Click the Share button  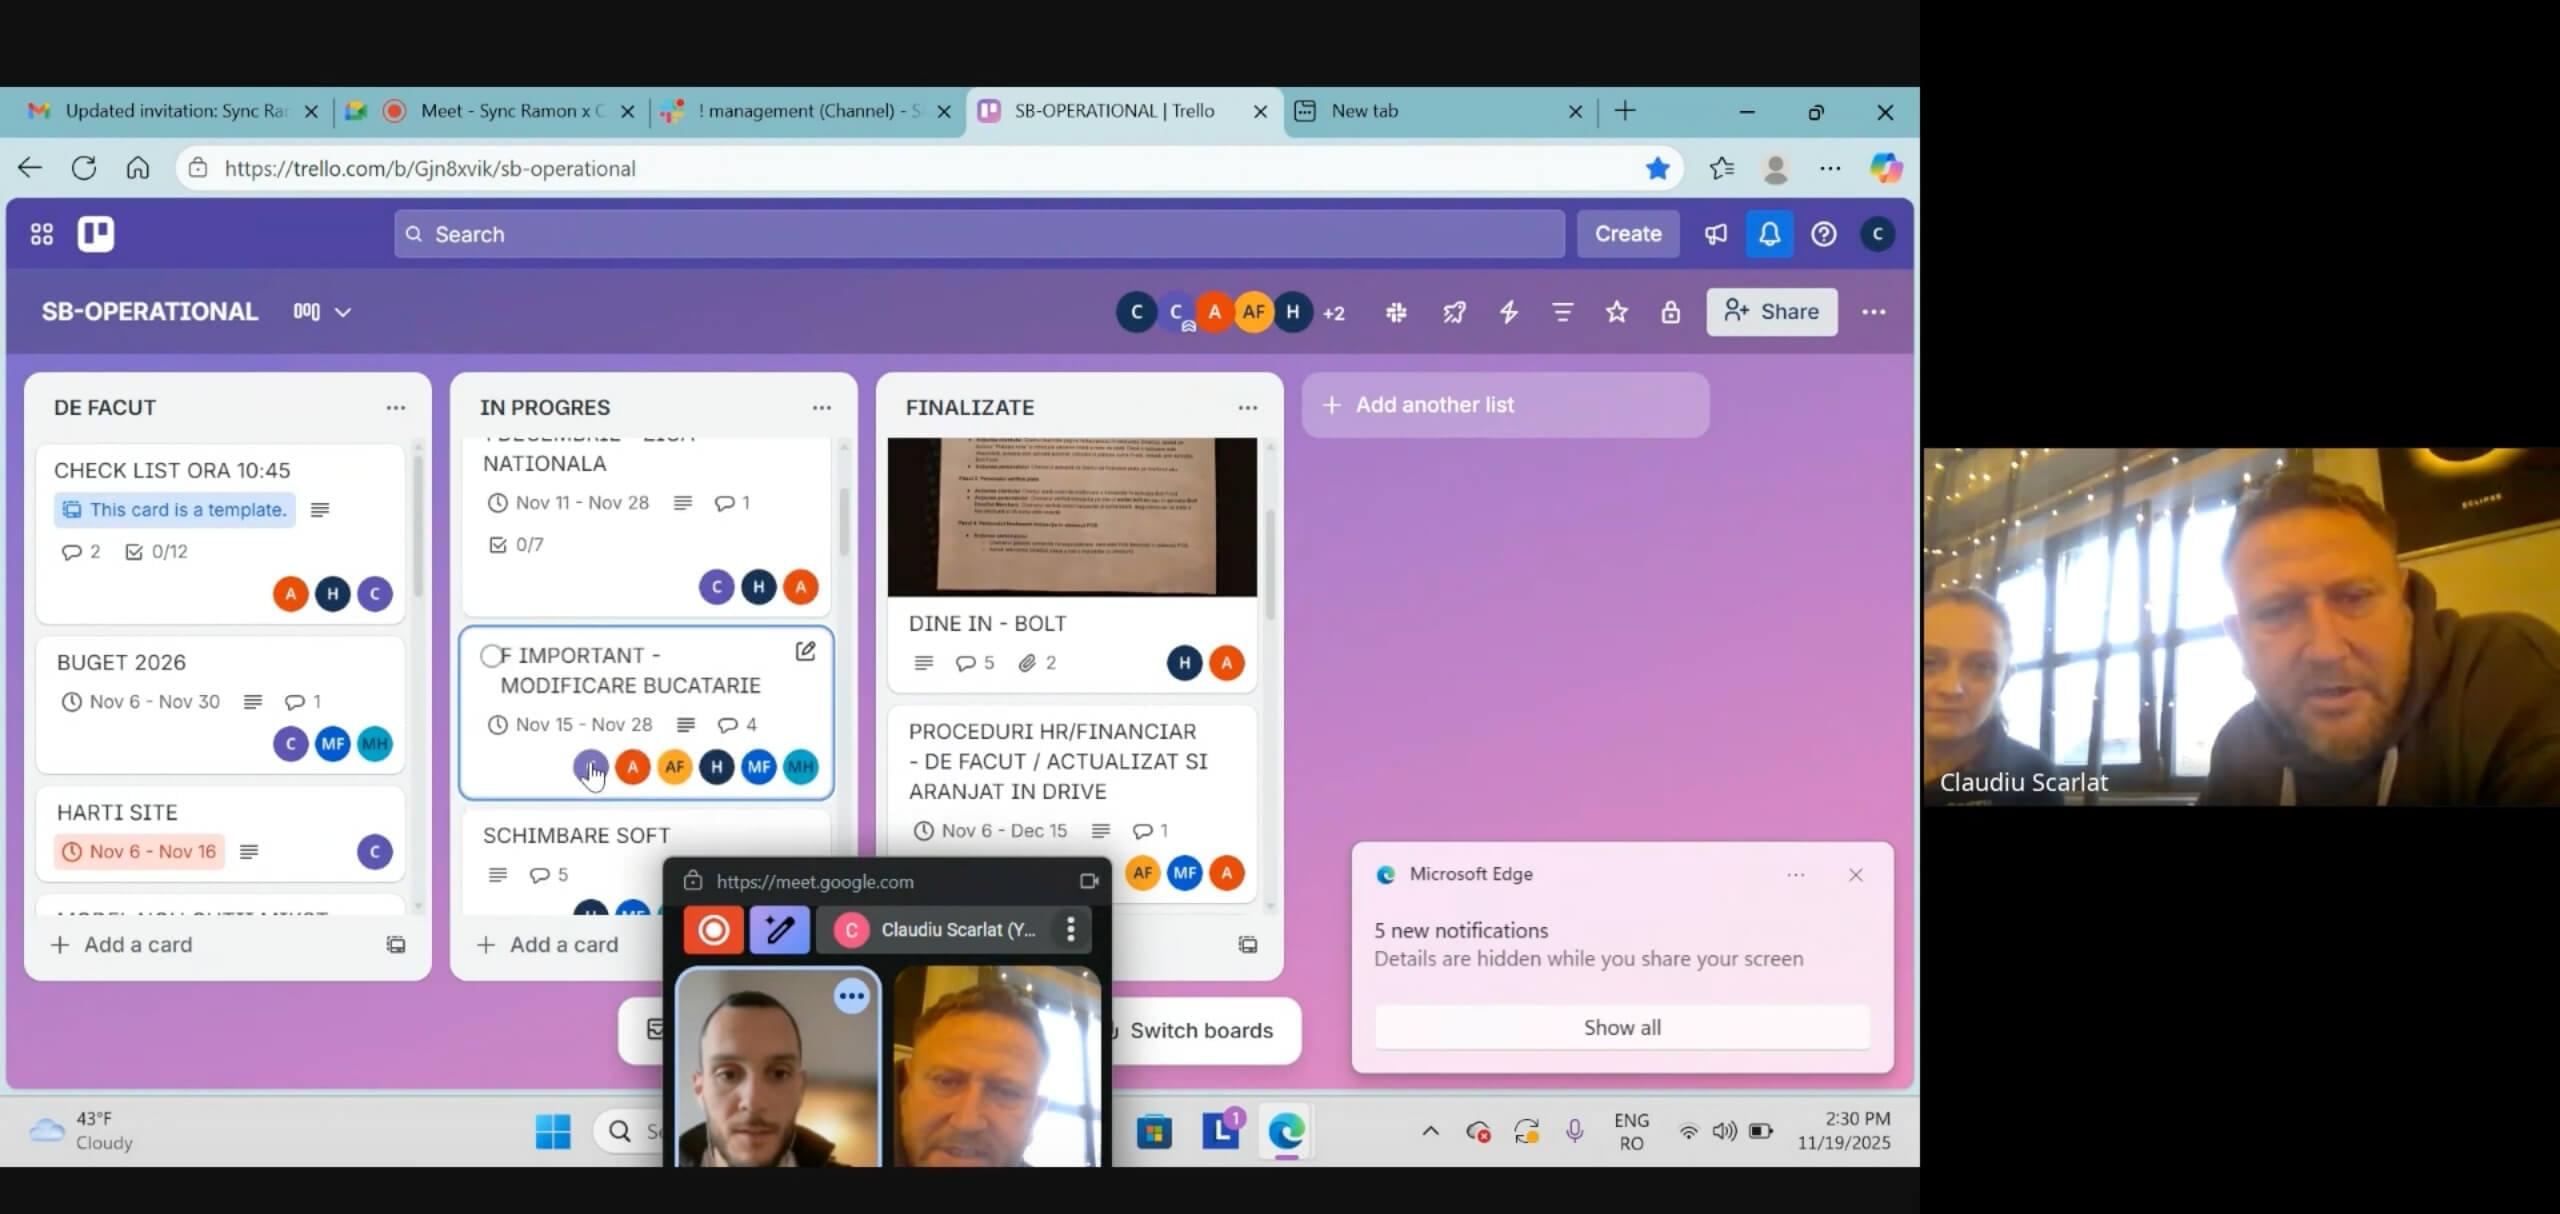[1771, 312]
